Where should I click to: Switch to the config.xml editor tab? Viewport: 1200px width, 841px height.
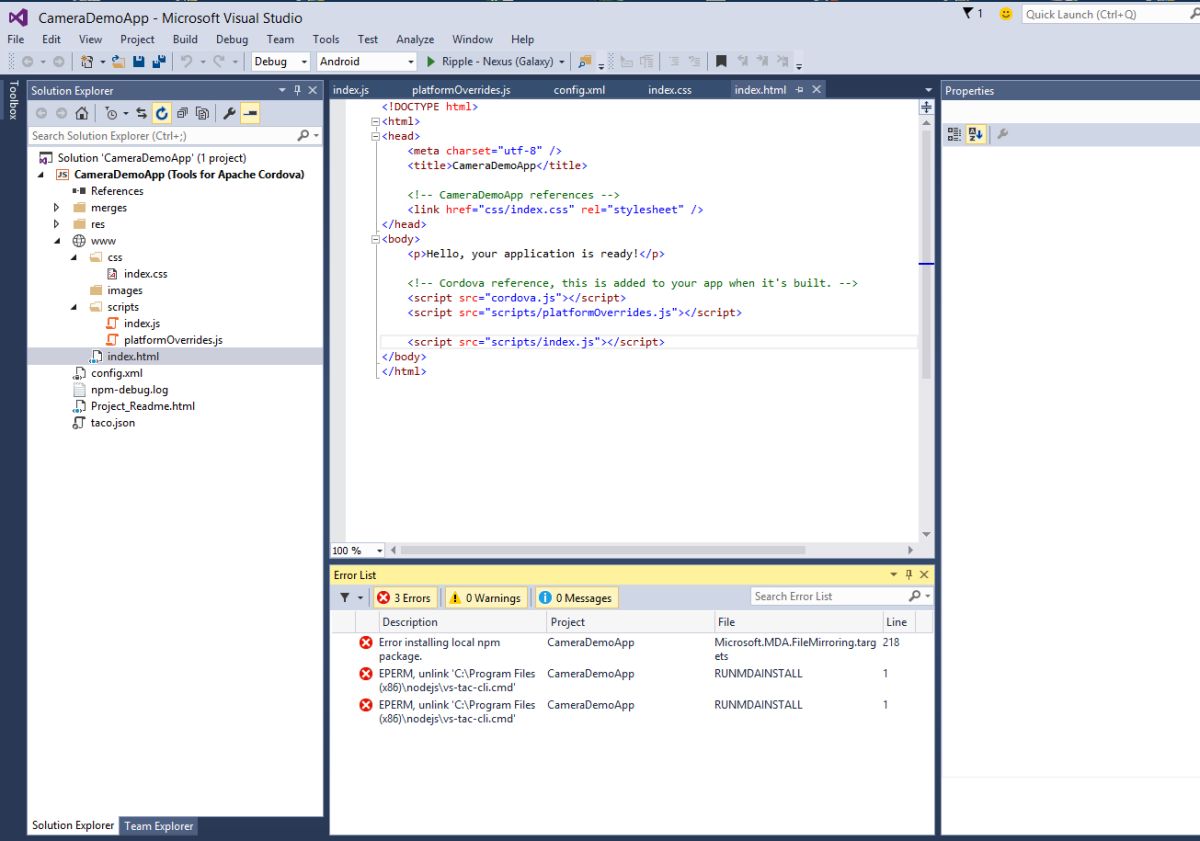coord(579,90)
